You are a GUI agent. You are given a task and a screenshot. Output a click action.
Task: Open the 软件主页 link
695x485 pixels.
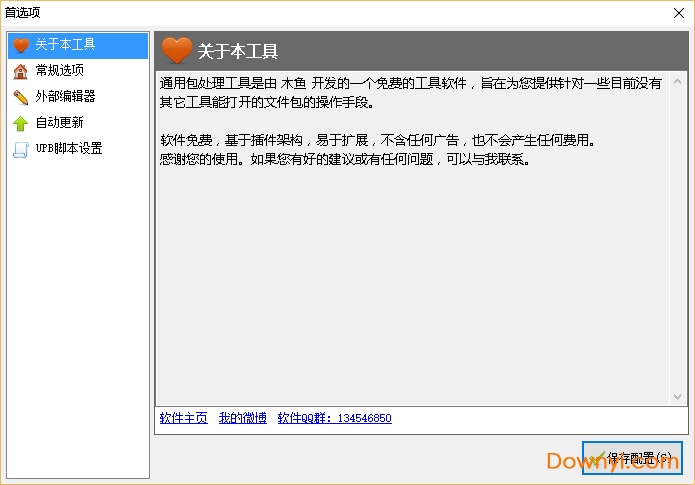click(184, 418)
